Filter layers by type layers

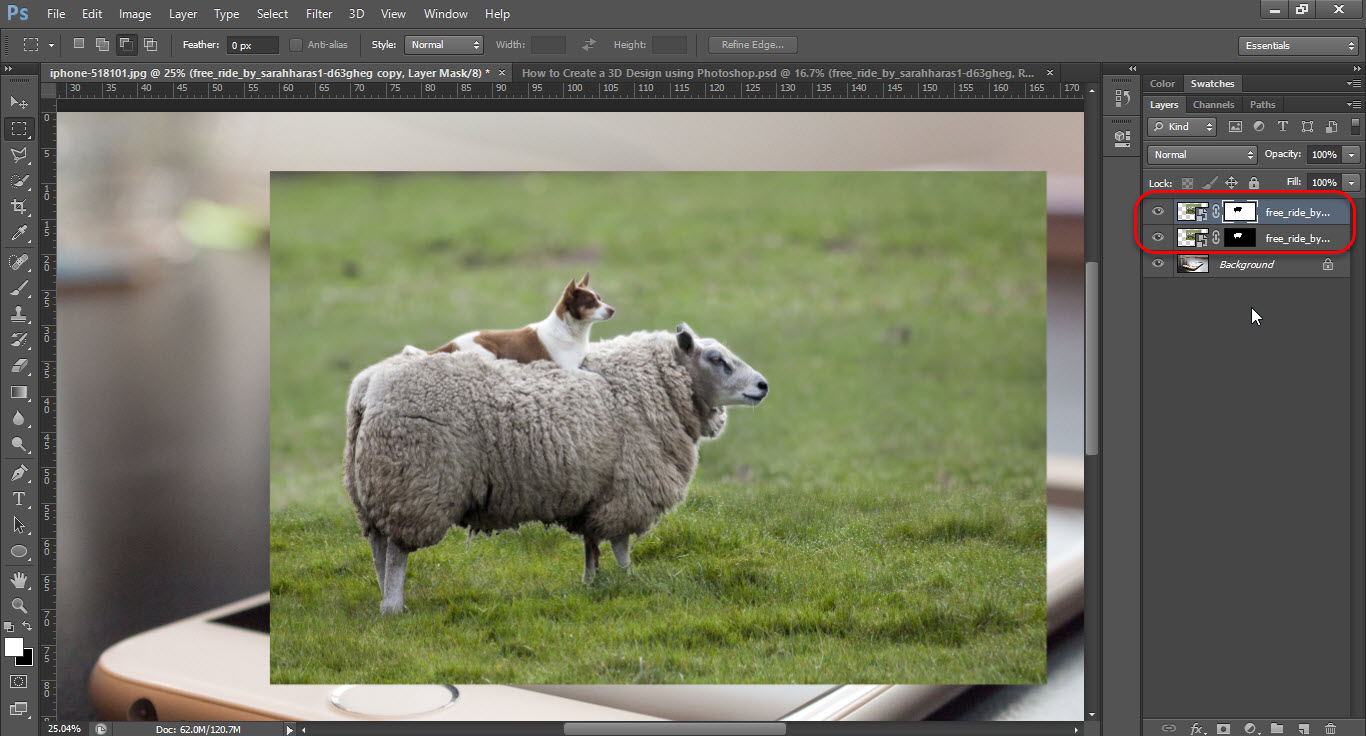coord(1283,127)
